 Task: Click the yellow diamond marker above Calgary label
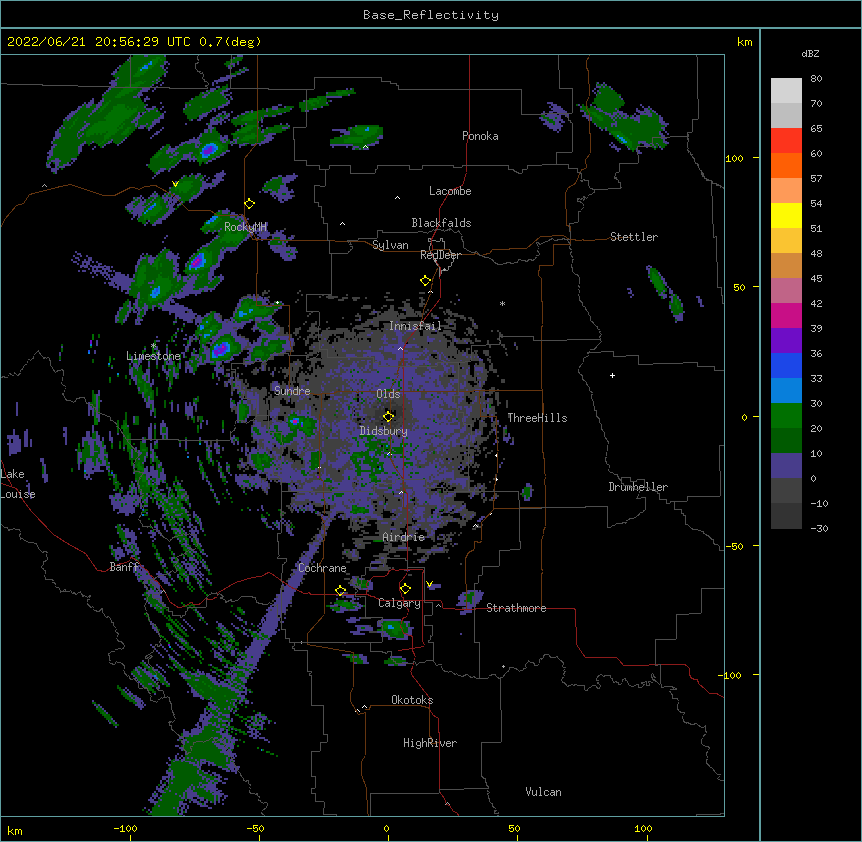405,589
